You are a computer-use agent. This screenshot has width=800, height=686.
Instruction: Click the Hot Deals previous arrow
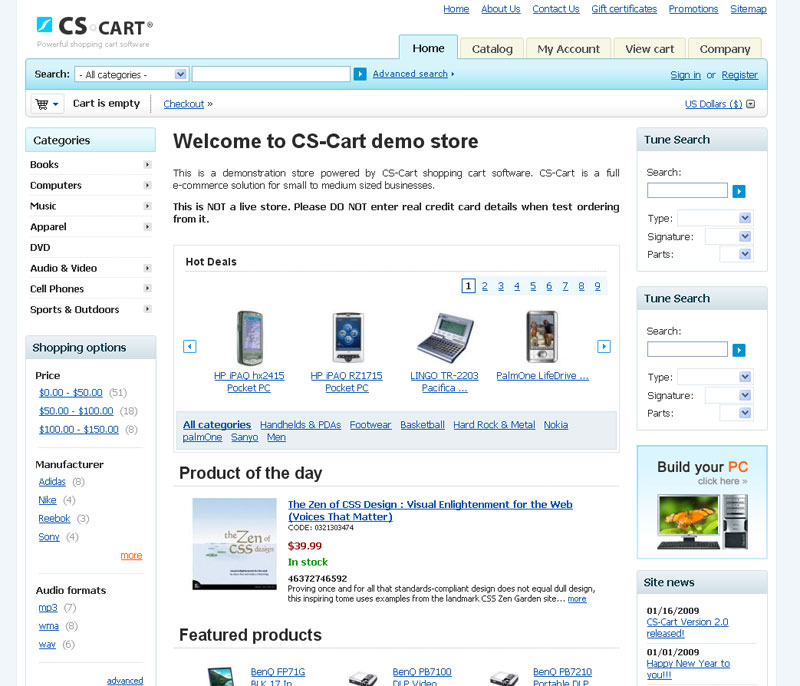tap(190, 346)
